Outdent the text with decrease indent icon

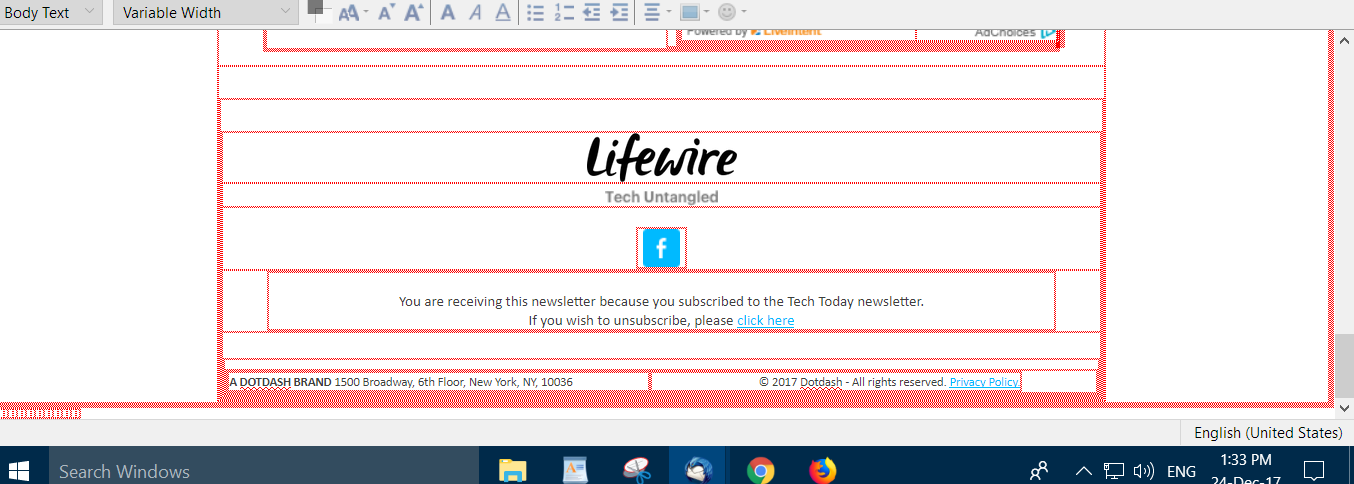(x=592, y=13)
